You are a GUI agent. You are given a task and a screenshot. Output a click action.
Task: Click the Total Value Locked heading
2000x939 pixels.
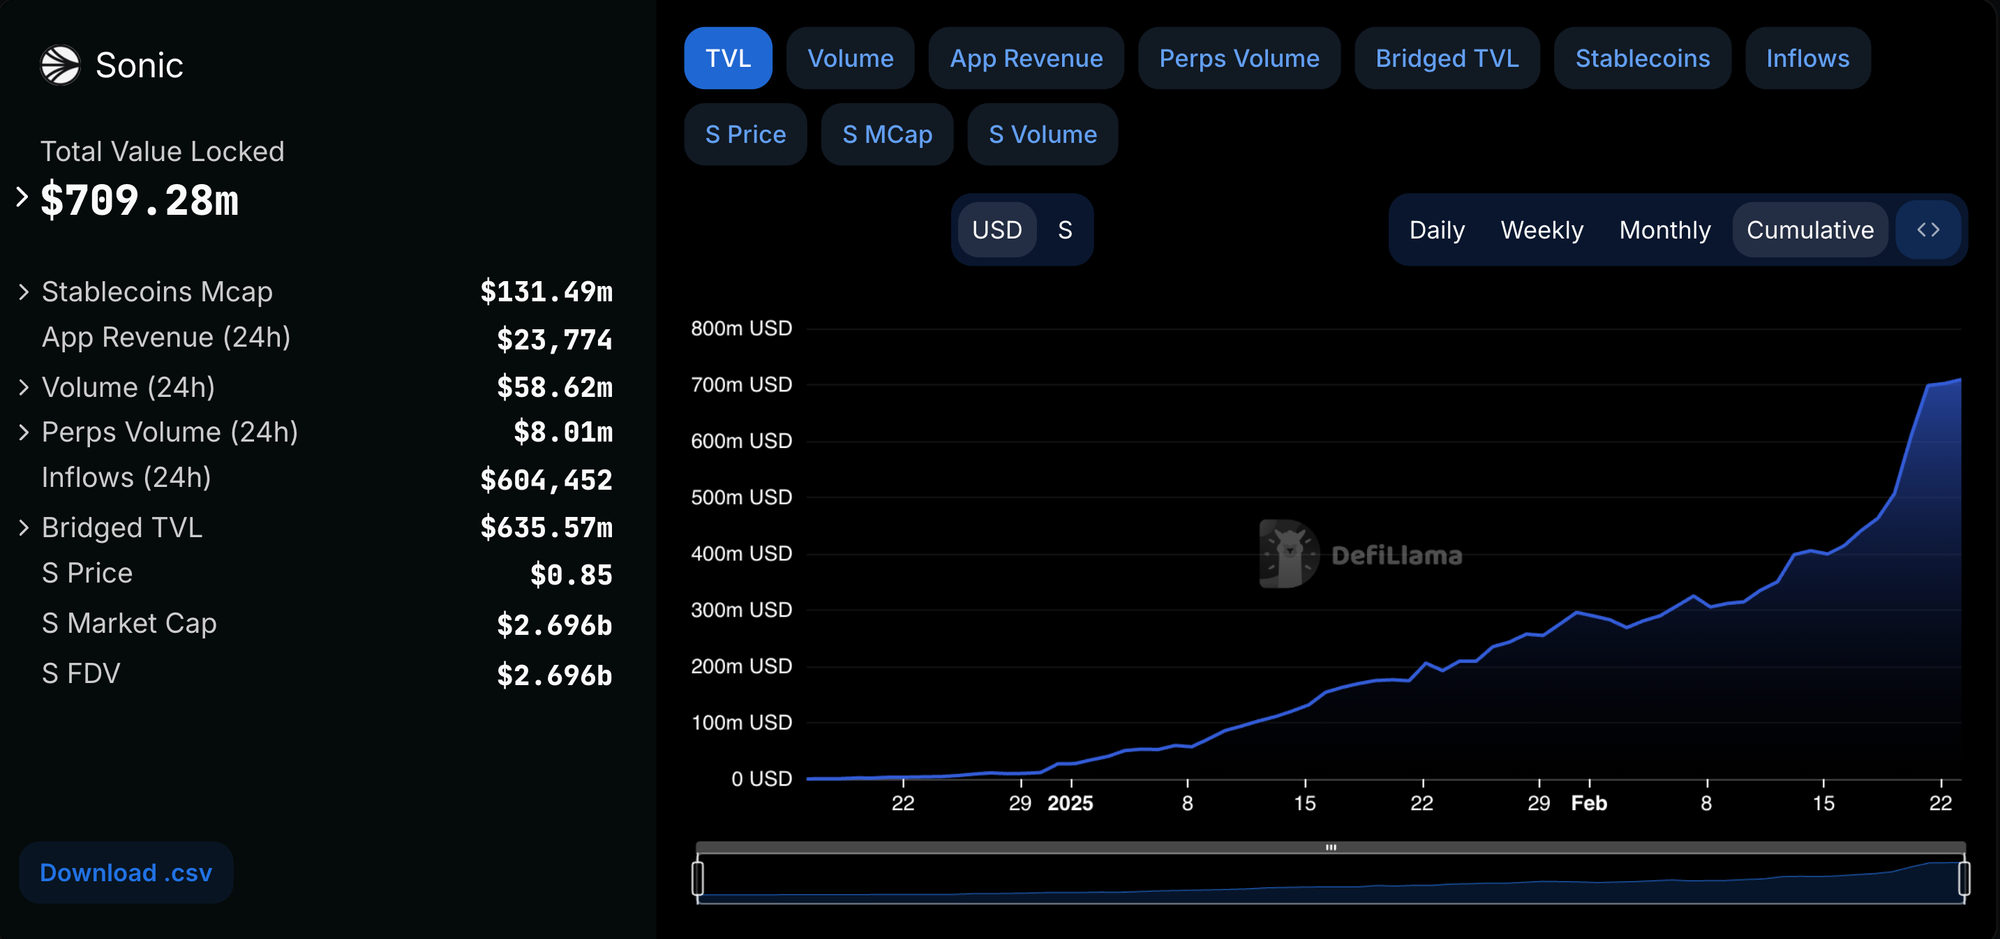[162, 151]
